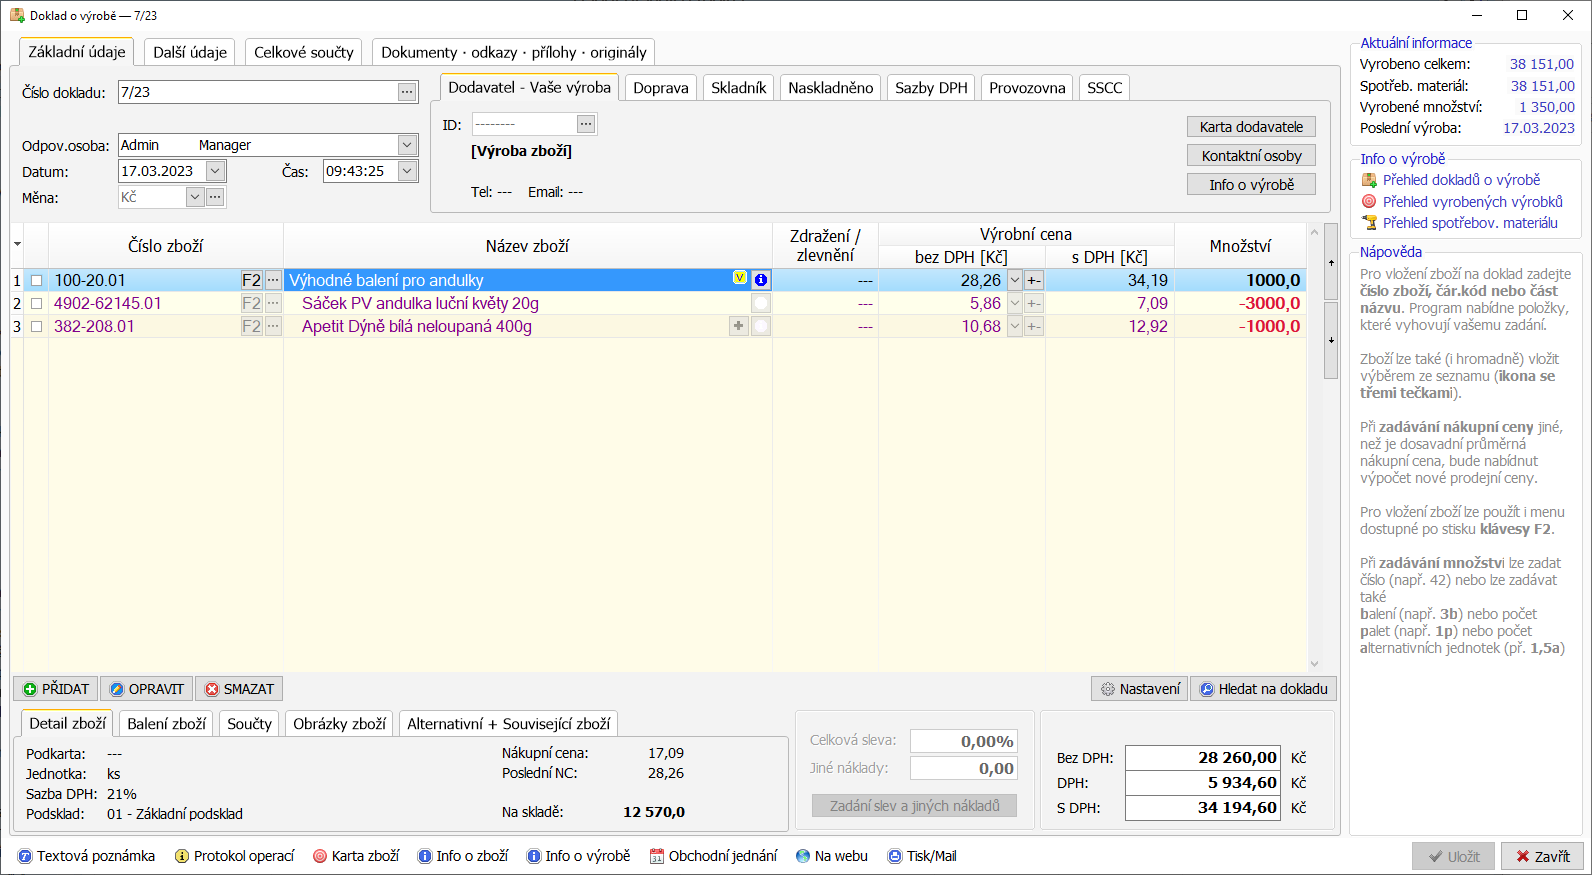
Task: Open currency Měna three-dots button
Action: pos(215,197)
